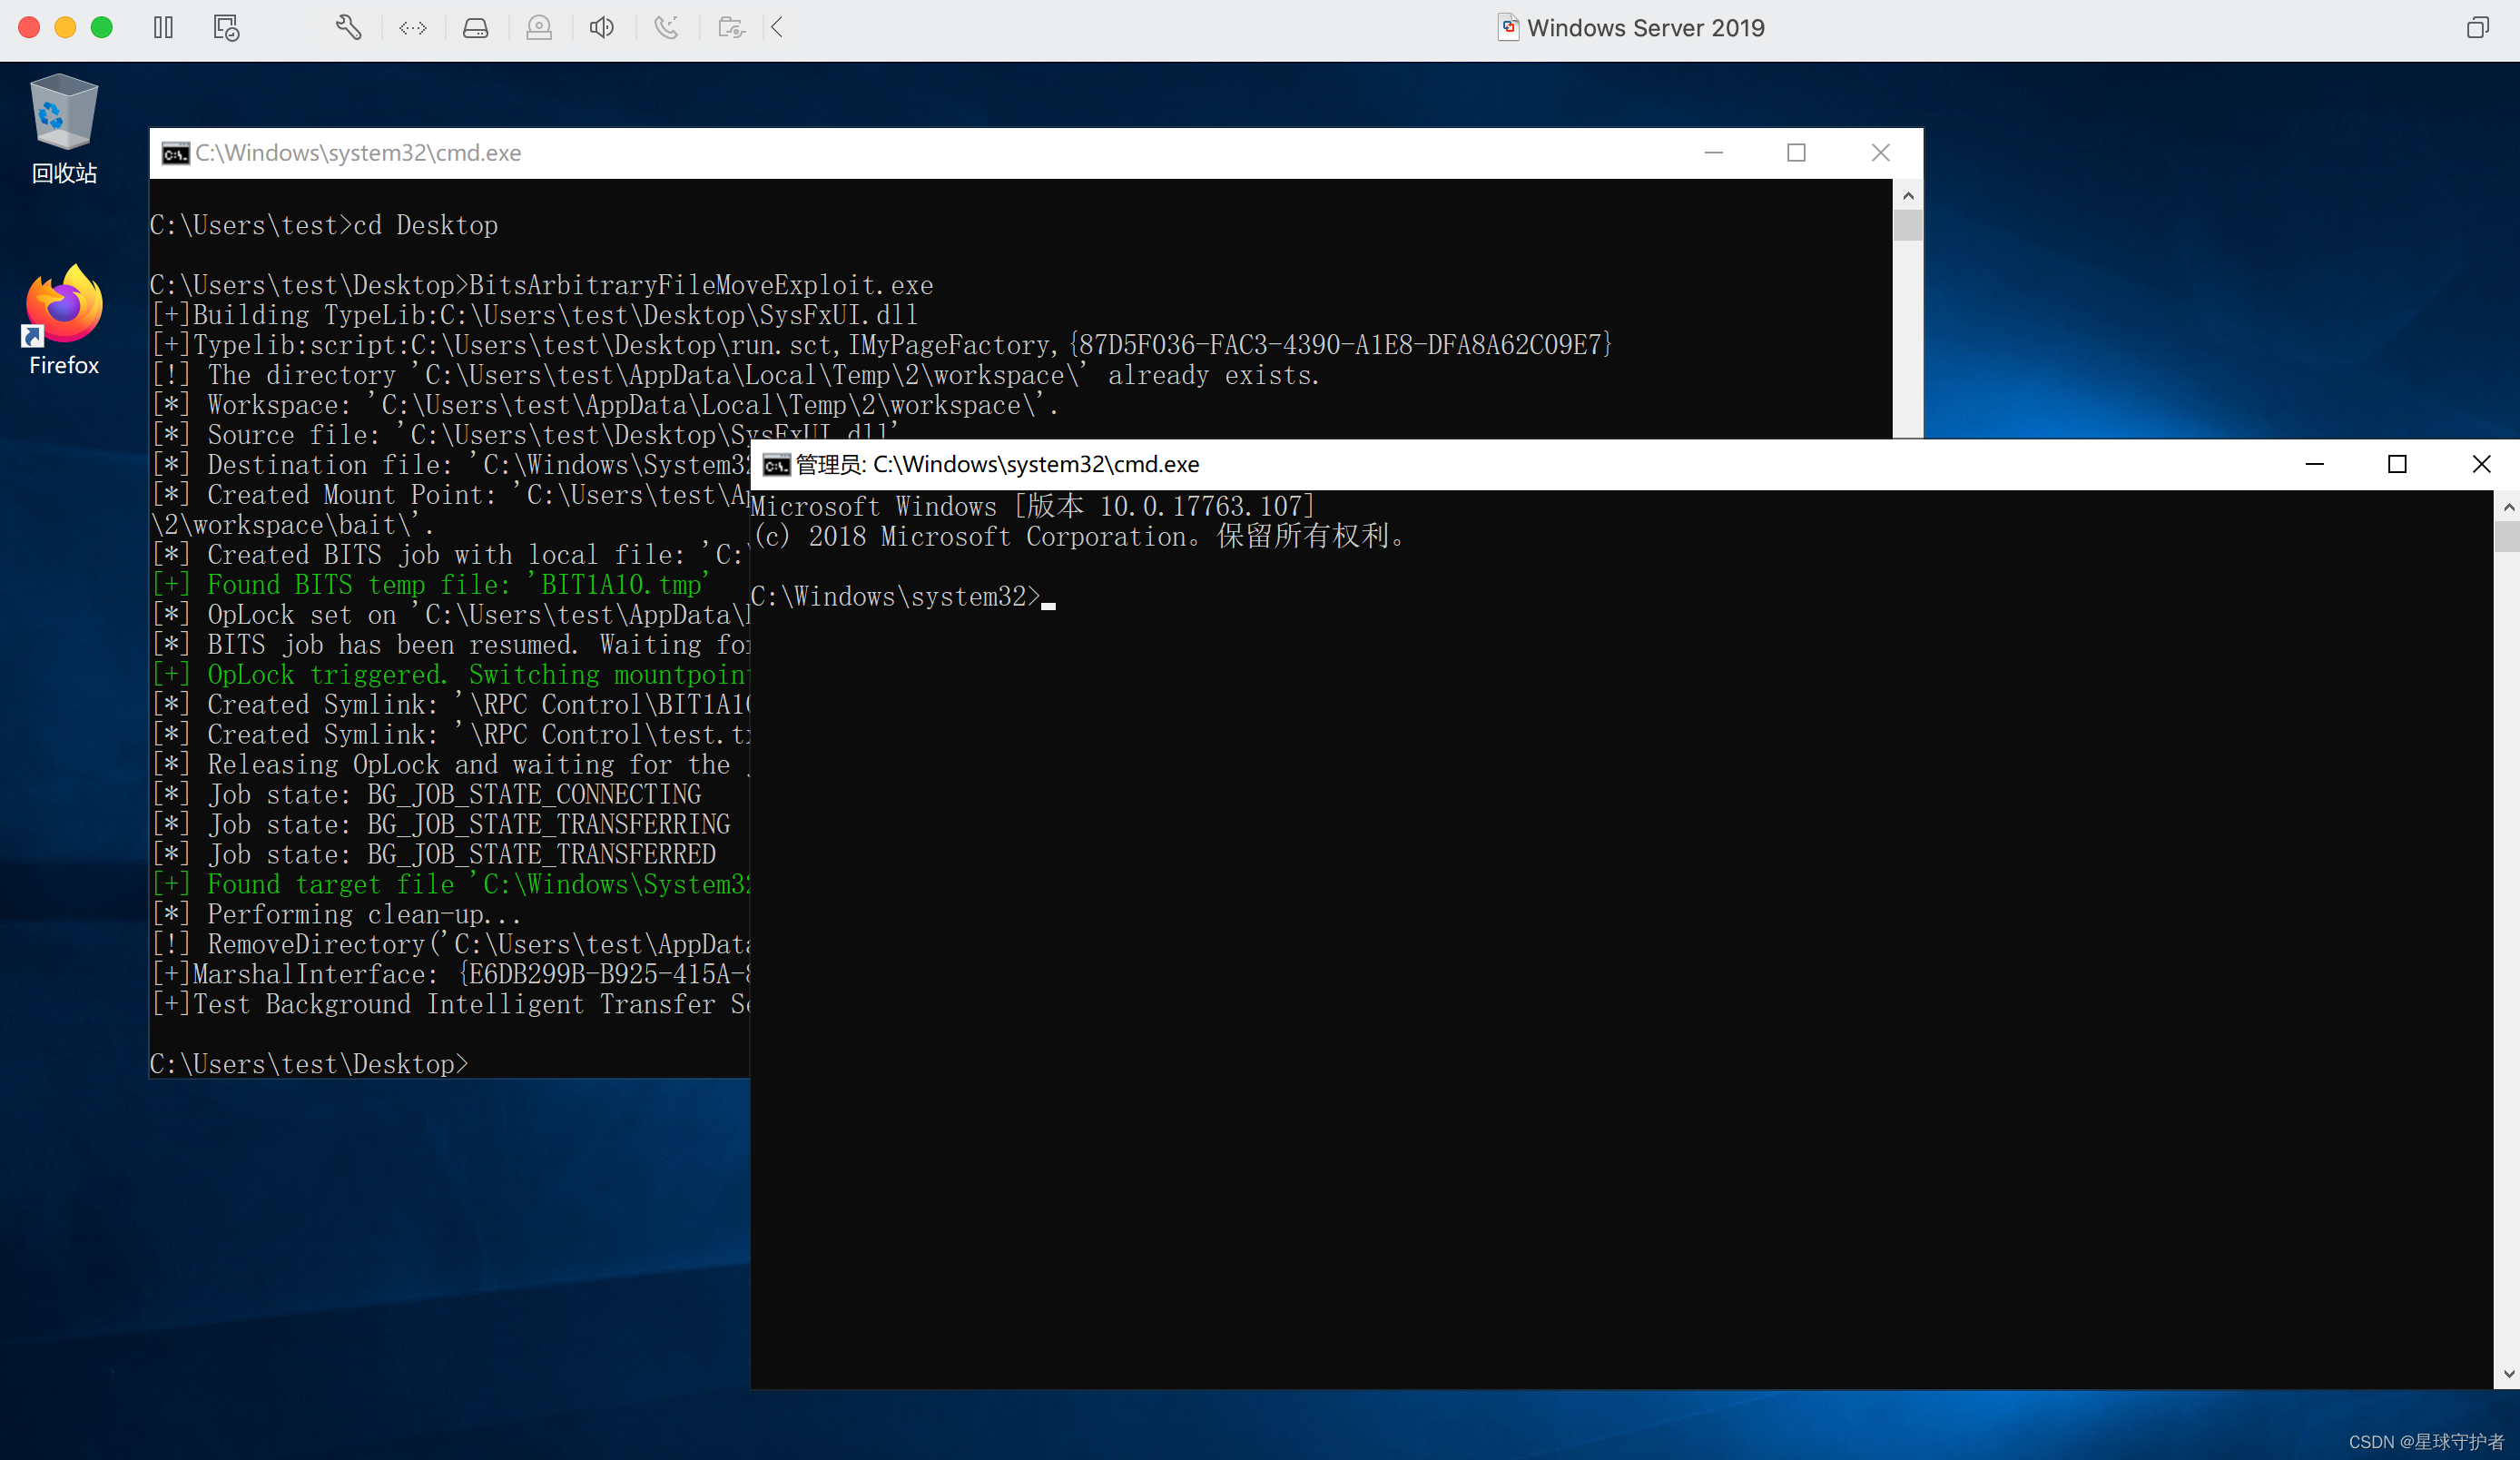Image resolution: width=2520 pixels, height=1460 pixels.
Task: Open the shared folders camera icon
Action: coord(731,27)
